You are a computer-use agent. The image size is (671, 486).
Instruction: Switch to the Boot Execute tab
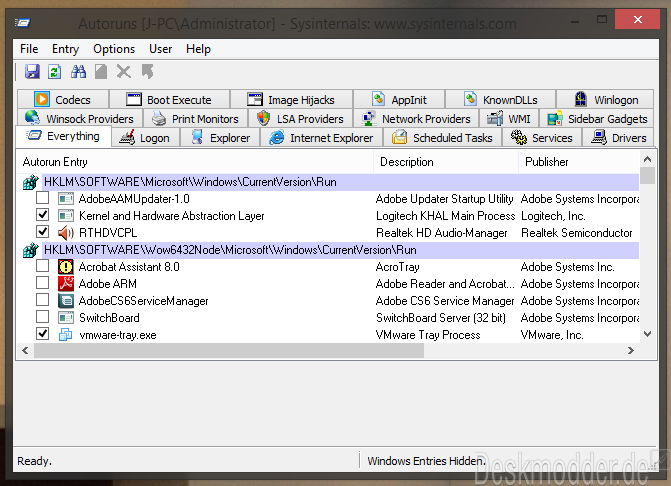169,99
